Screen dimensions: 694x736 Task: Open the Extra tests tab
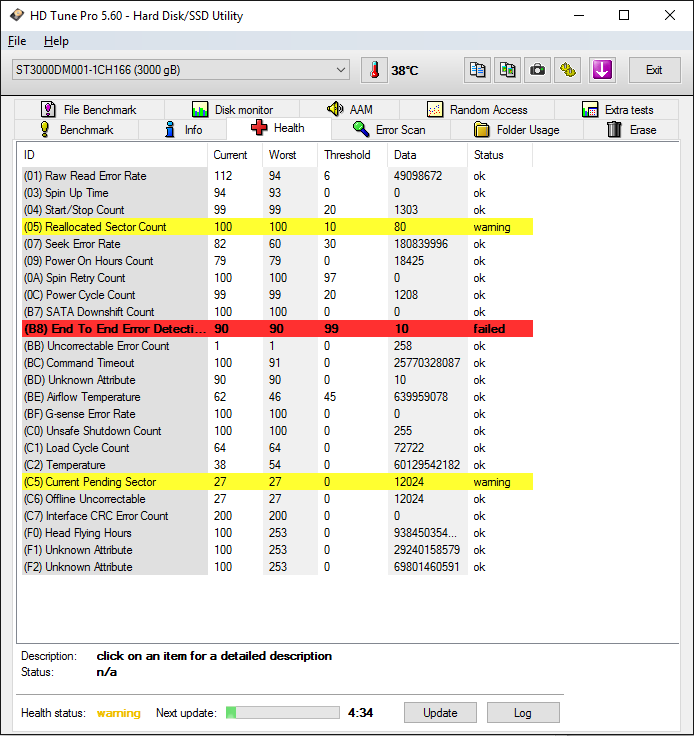pyautogui.click(x=617, y=110)
